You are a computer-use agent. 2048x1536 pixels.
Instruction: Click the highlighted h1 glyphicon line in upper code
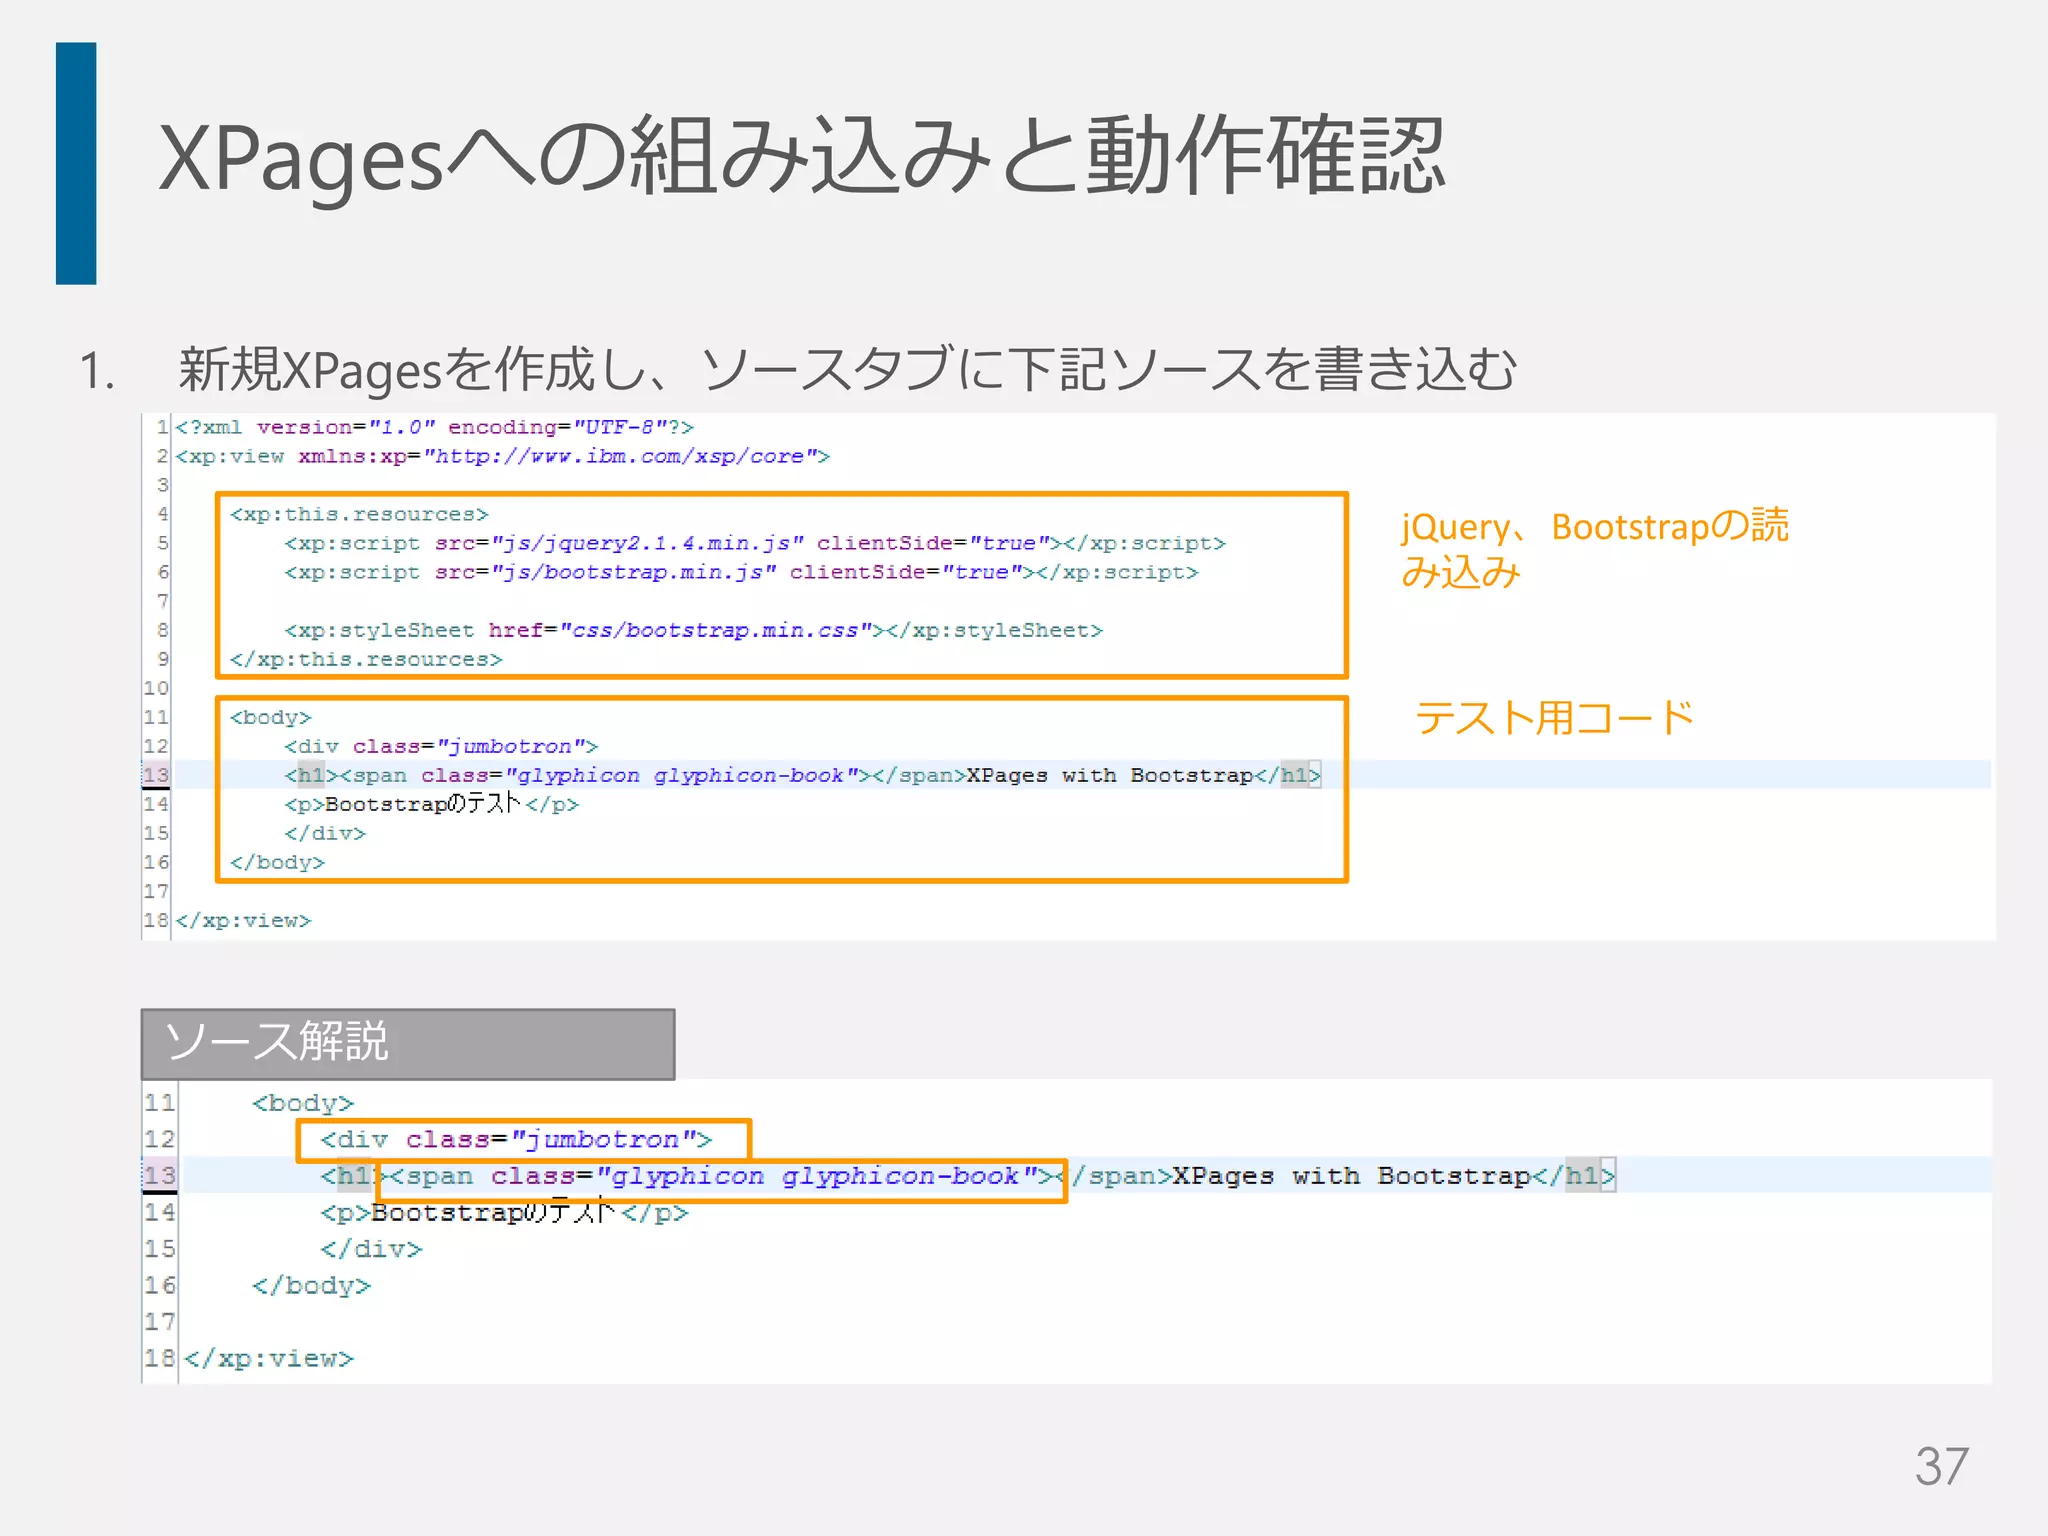(x=802, y=775)
